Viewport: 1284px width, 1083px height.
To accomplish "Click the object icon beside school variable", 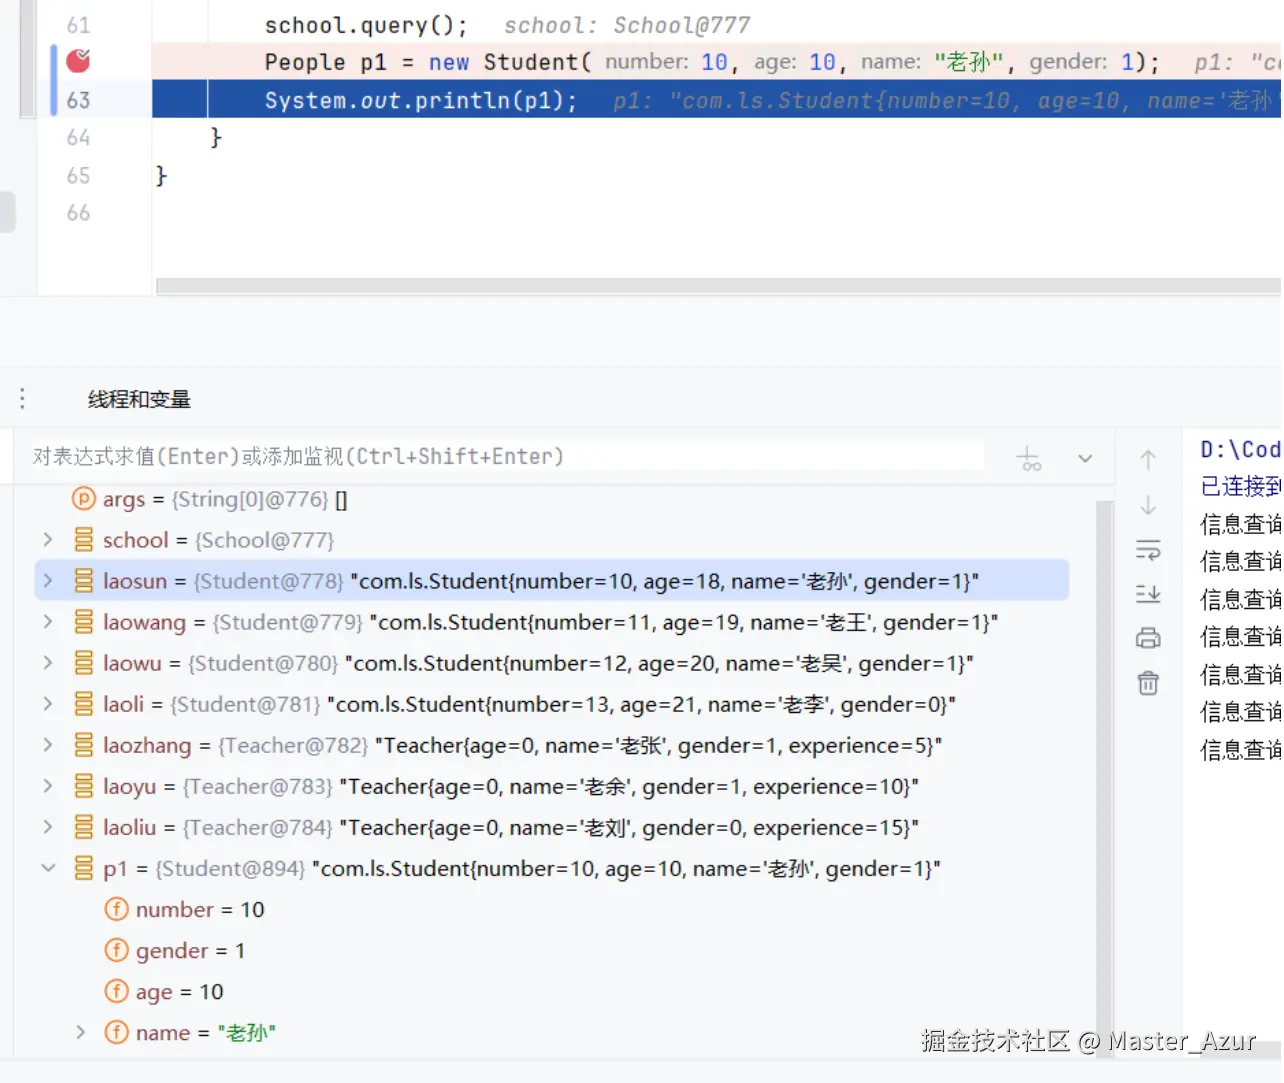I will 84,540.
